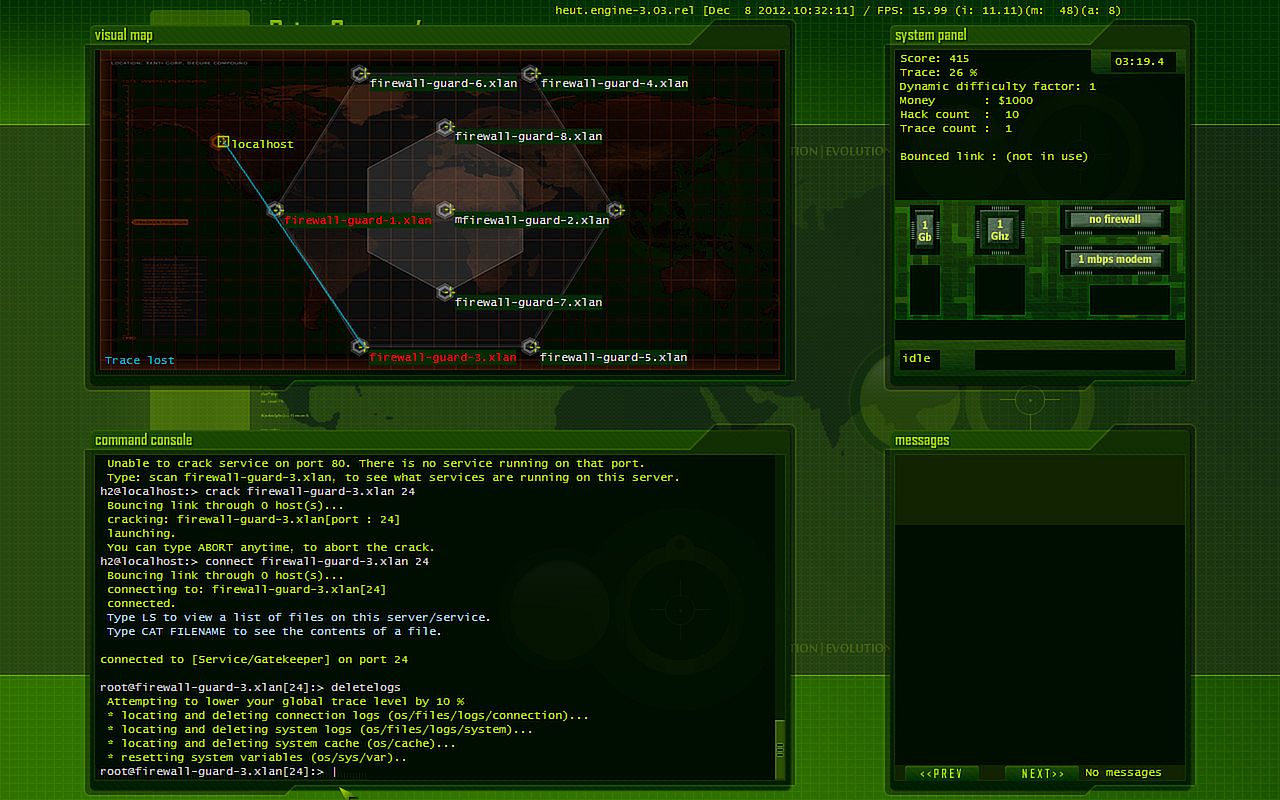Click the localhost node on the map
The image size is (1280, 800).
[x=223, y=142]
